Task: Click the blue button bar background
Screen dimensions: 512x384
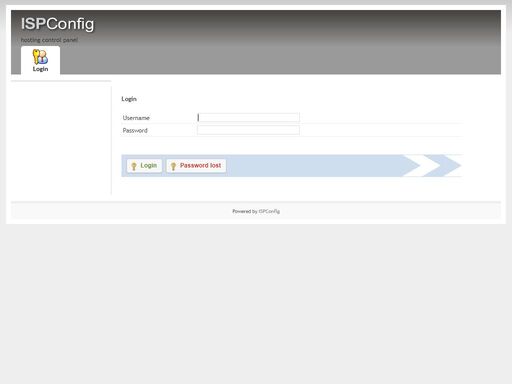Action: [x=313, y=166]
